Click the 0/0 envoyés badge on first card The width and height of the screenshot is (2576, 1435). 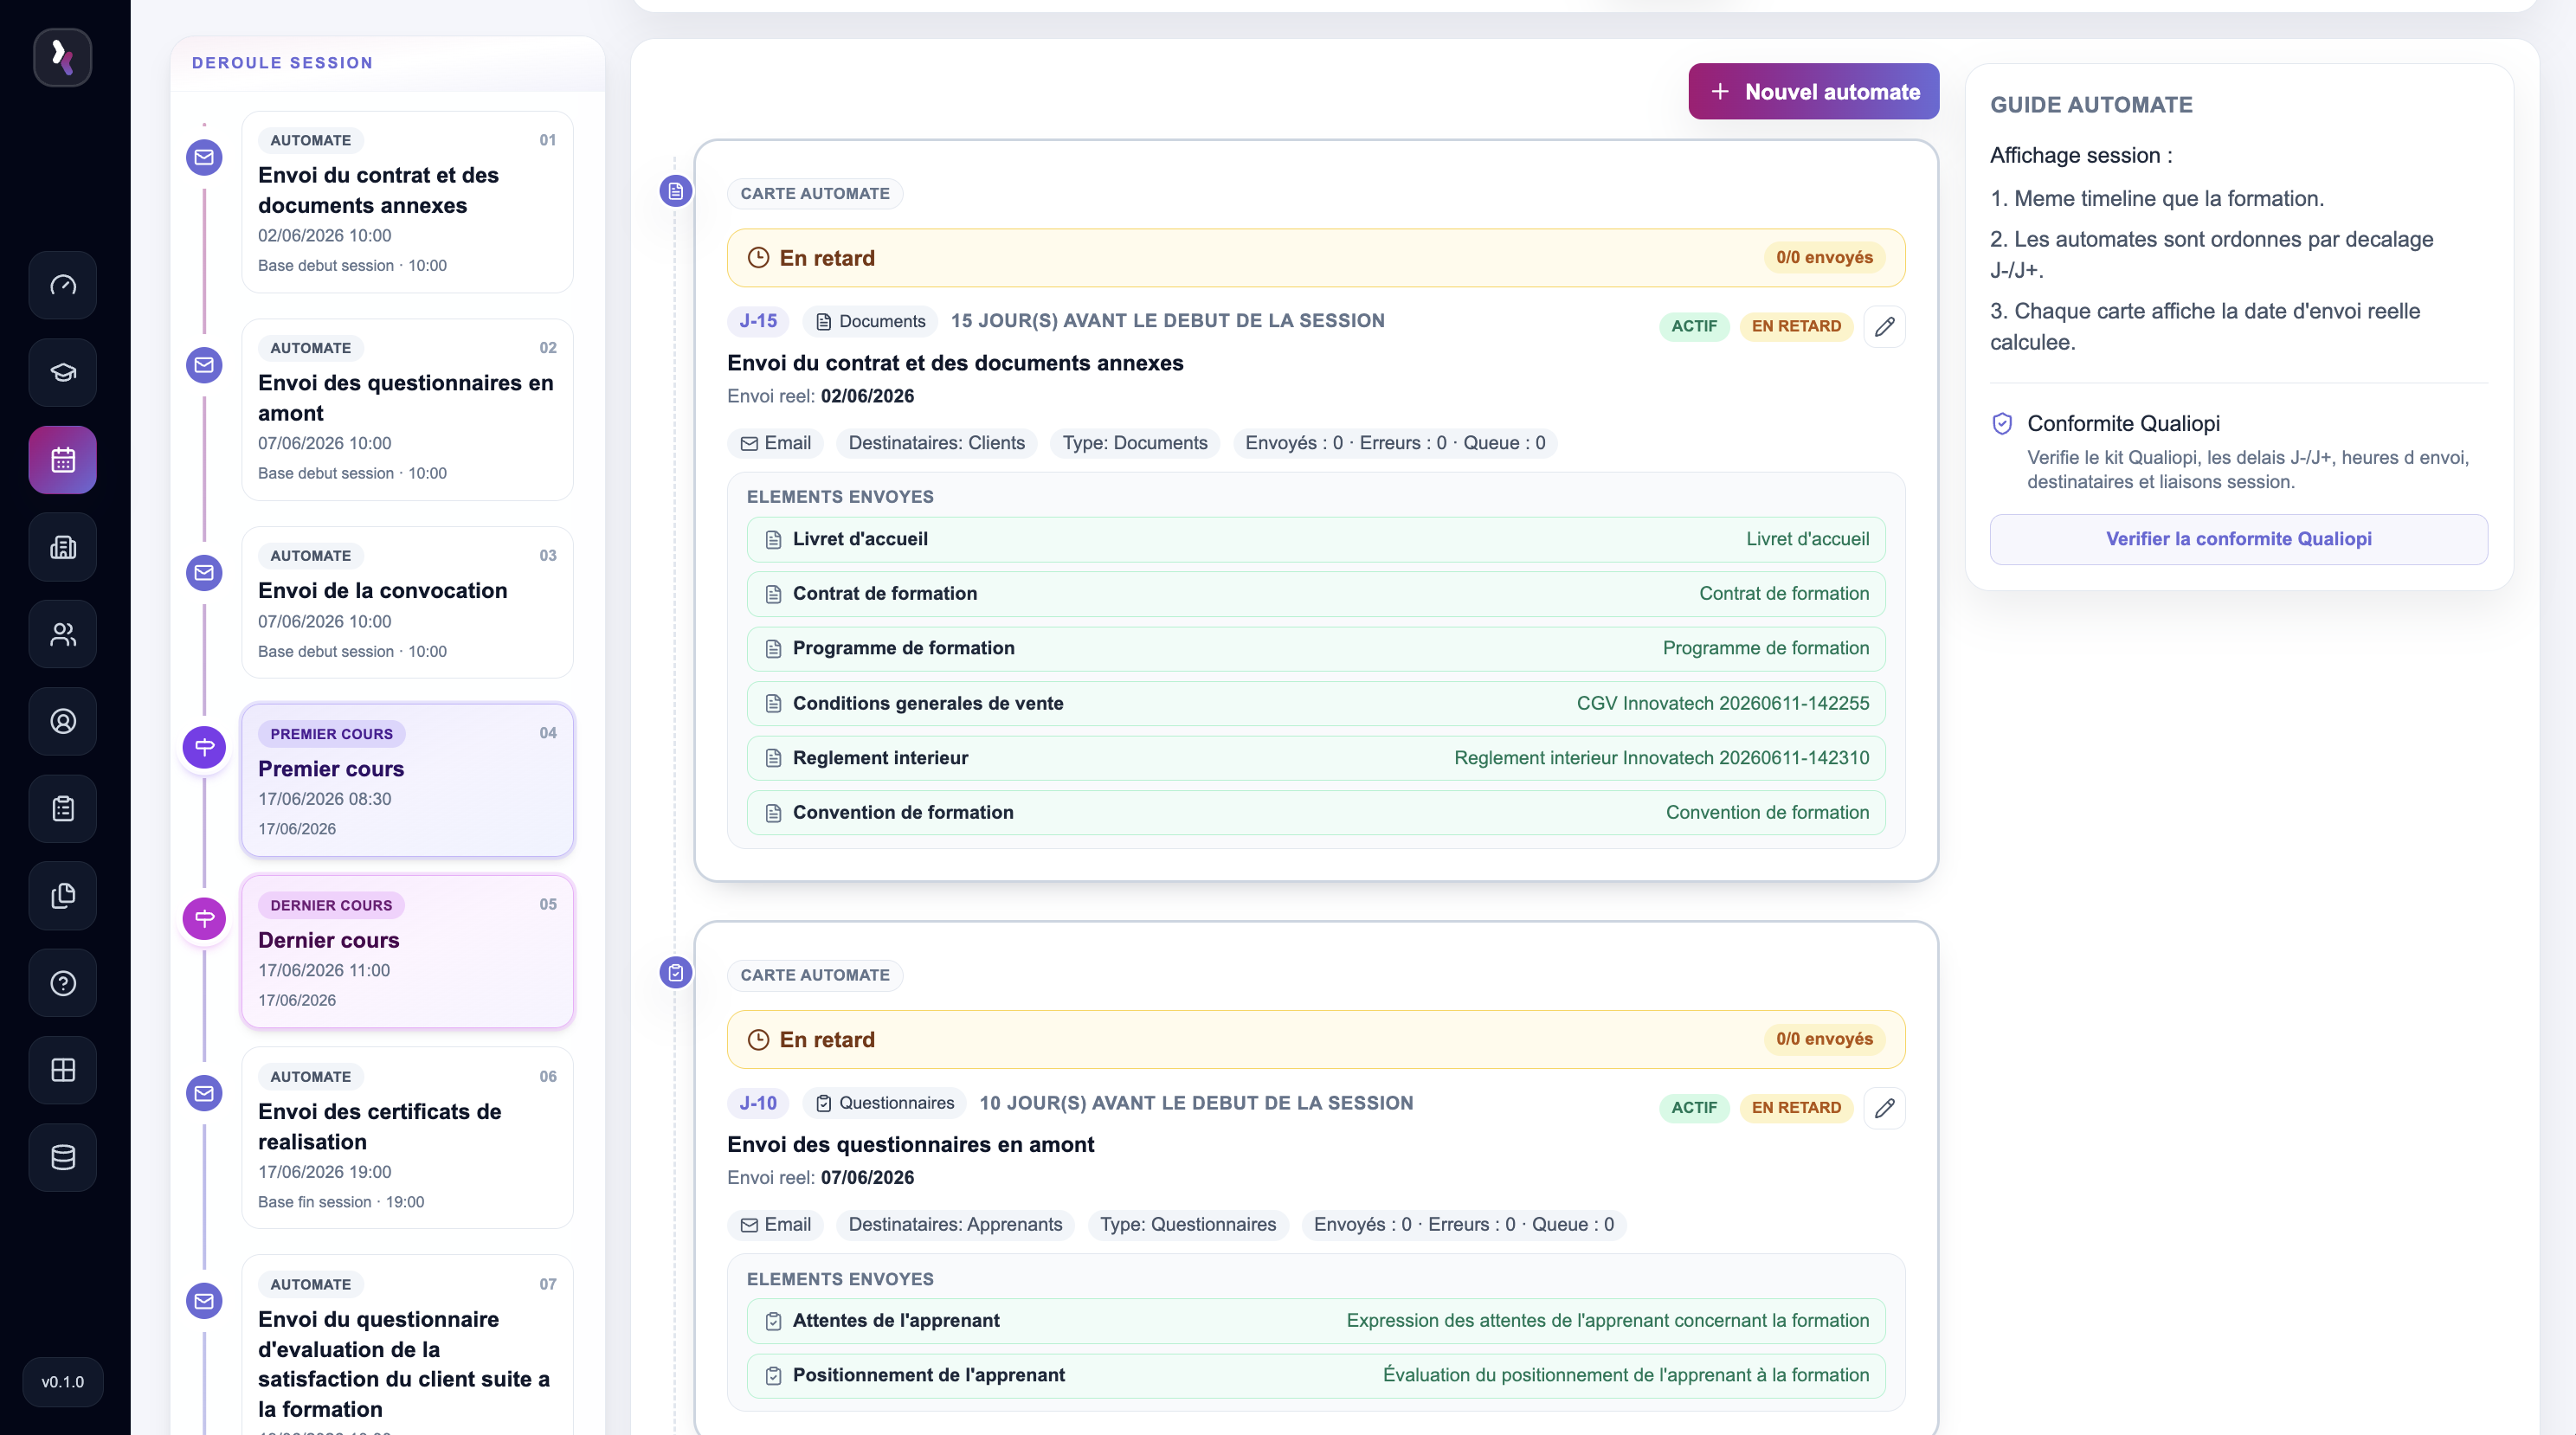tap(1824, 258)
